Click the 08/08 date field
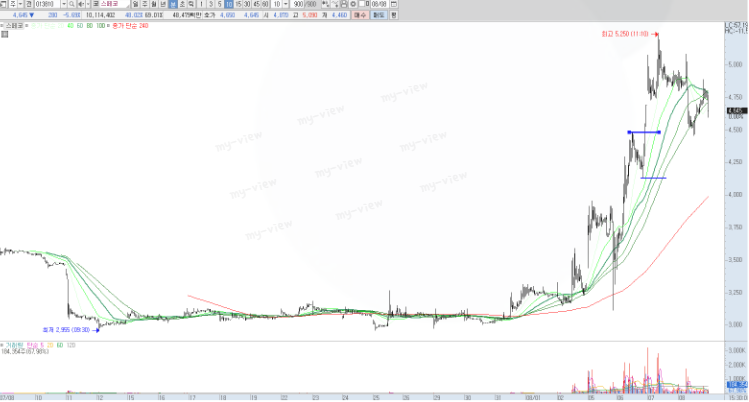This screenshot has height=402, width=749. (379, 4)
